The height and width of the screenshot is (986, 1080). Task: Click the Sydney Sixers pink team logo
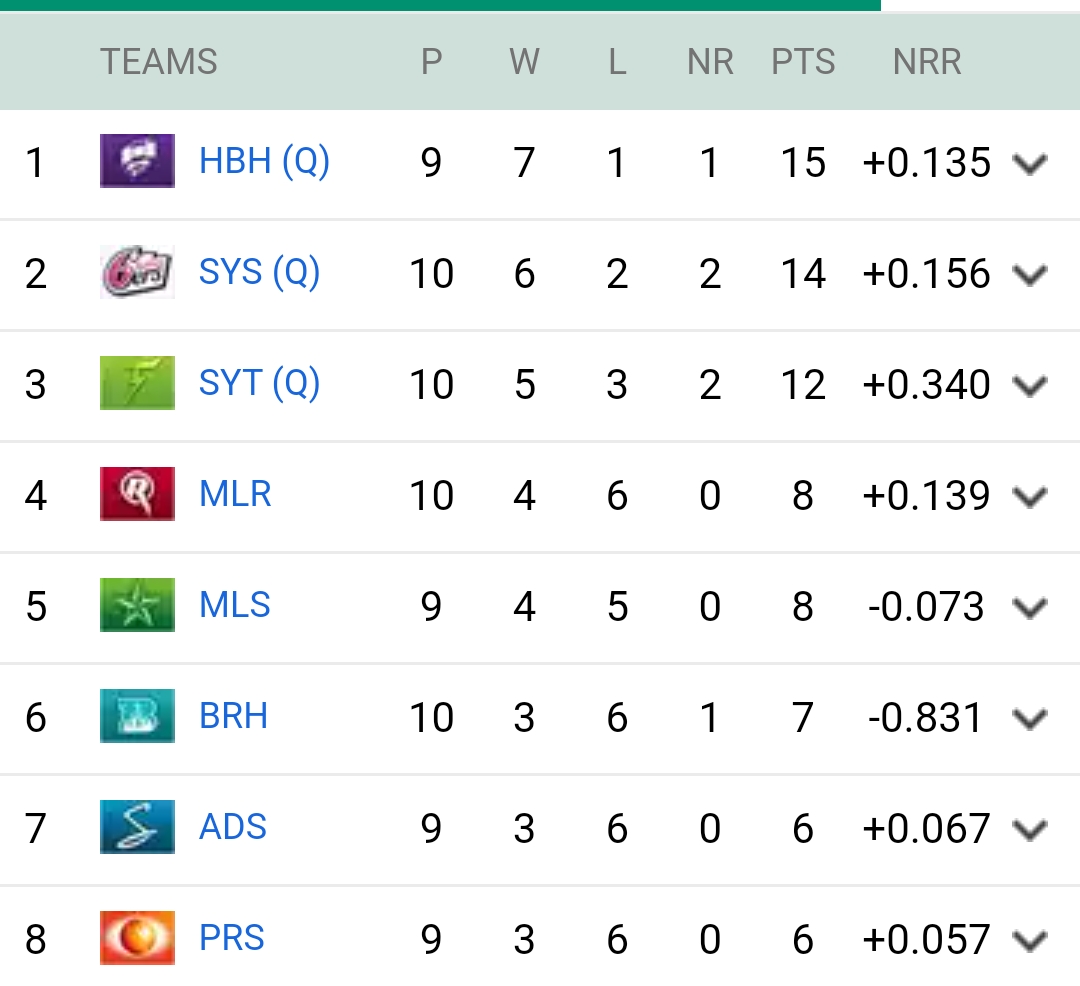click(x=137, y=272)
